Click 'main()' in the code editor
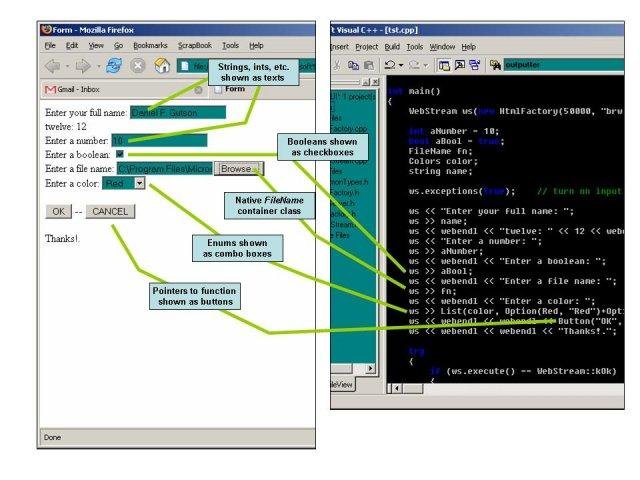Viewport: 640px width, 480px height. [424, 91]
